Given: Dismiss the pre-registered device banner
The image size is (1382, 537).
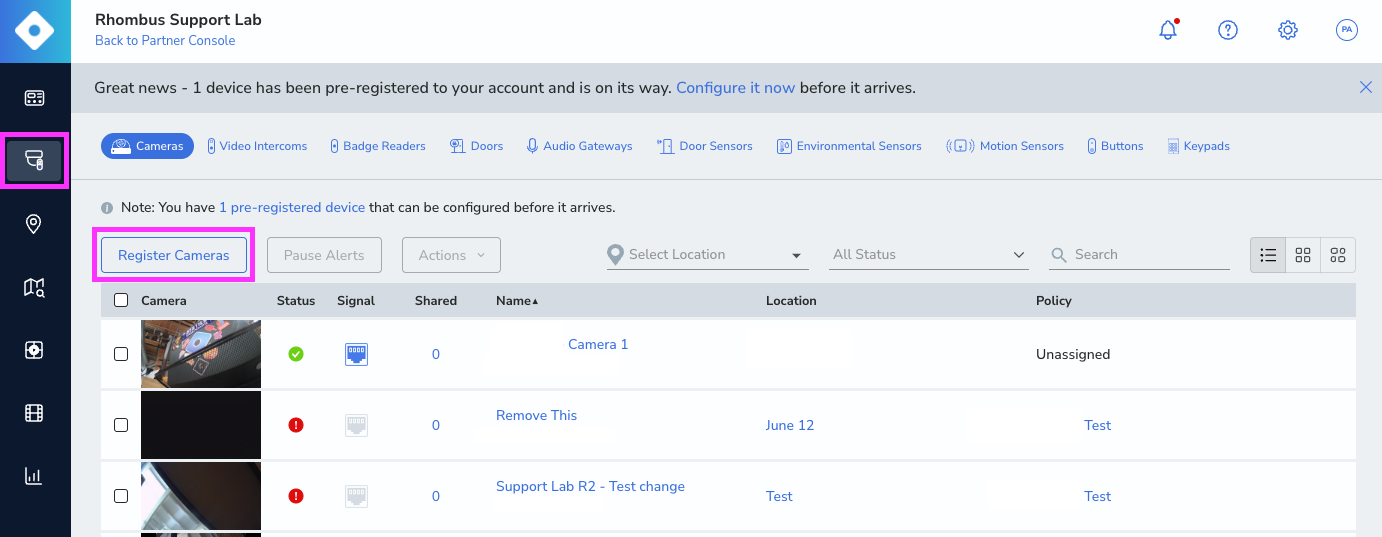Looking at the screenshot, I should coord(1365,88).
